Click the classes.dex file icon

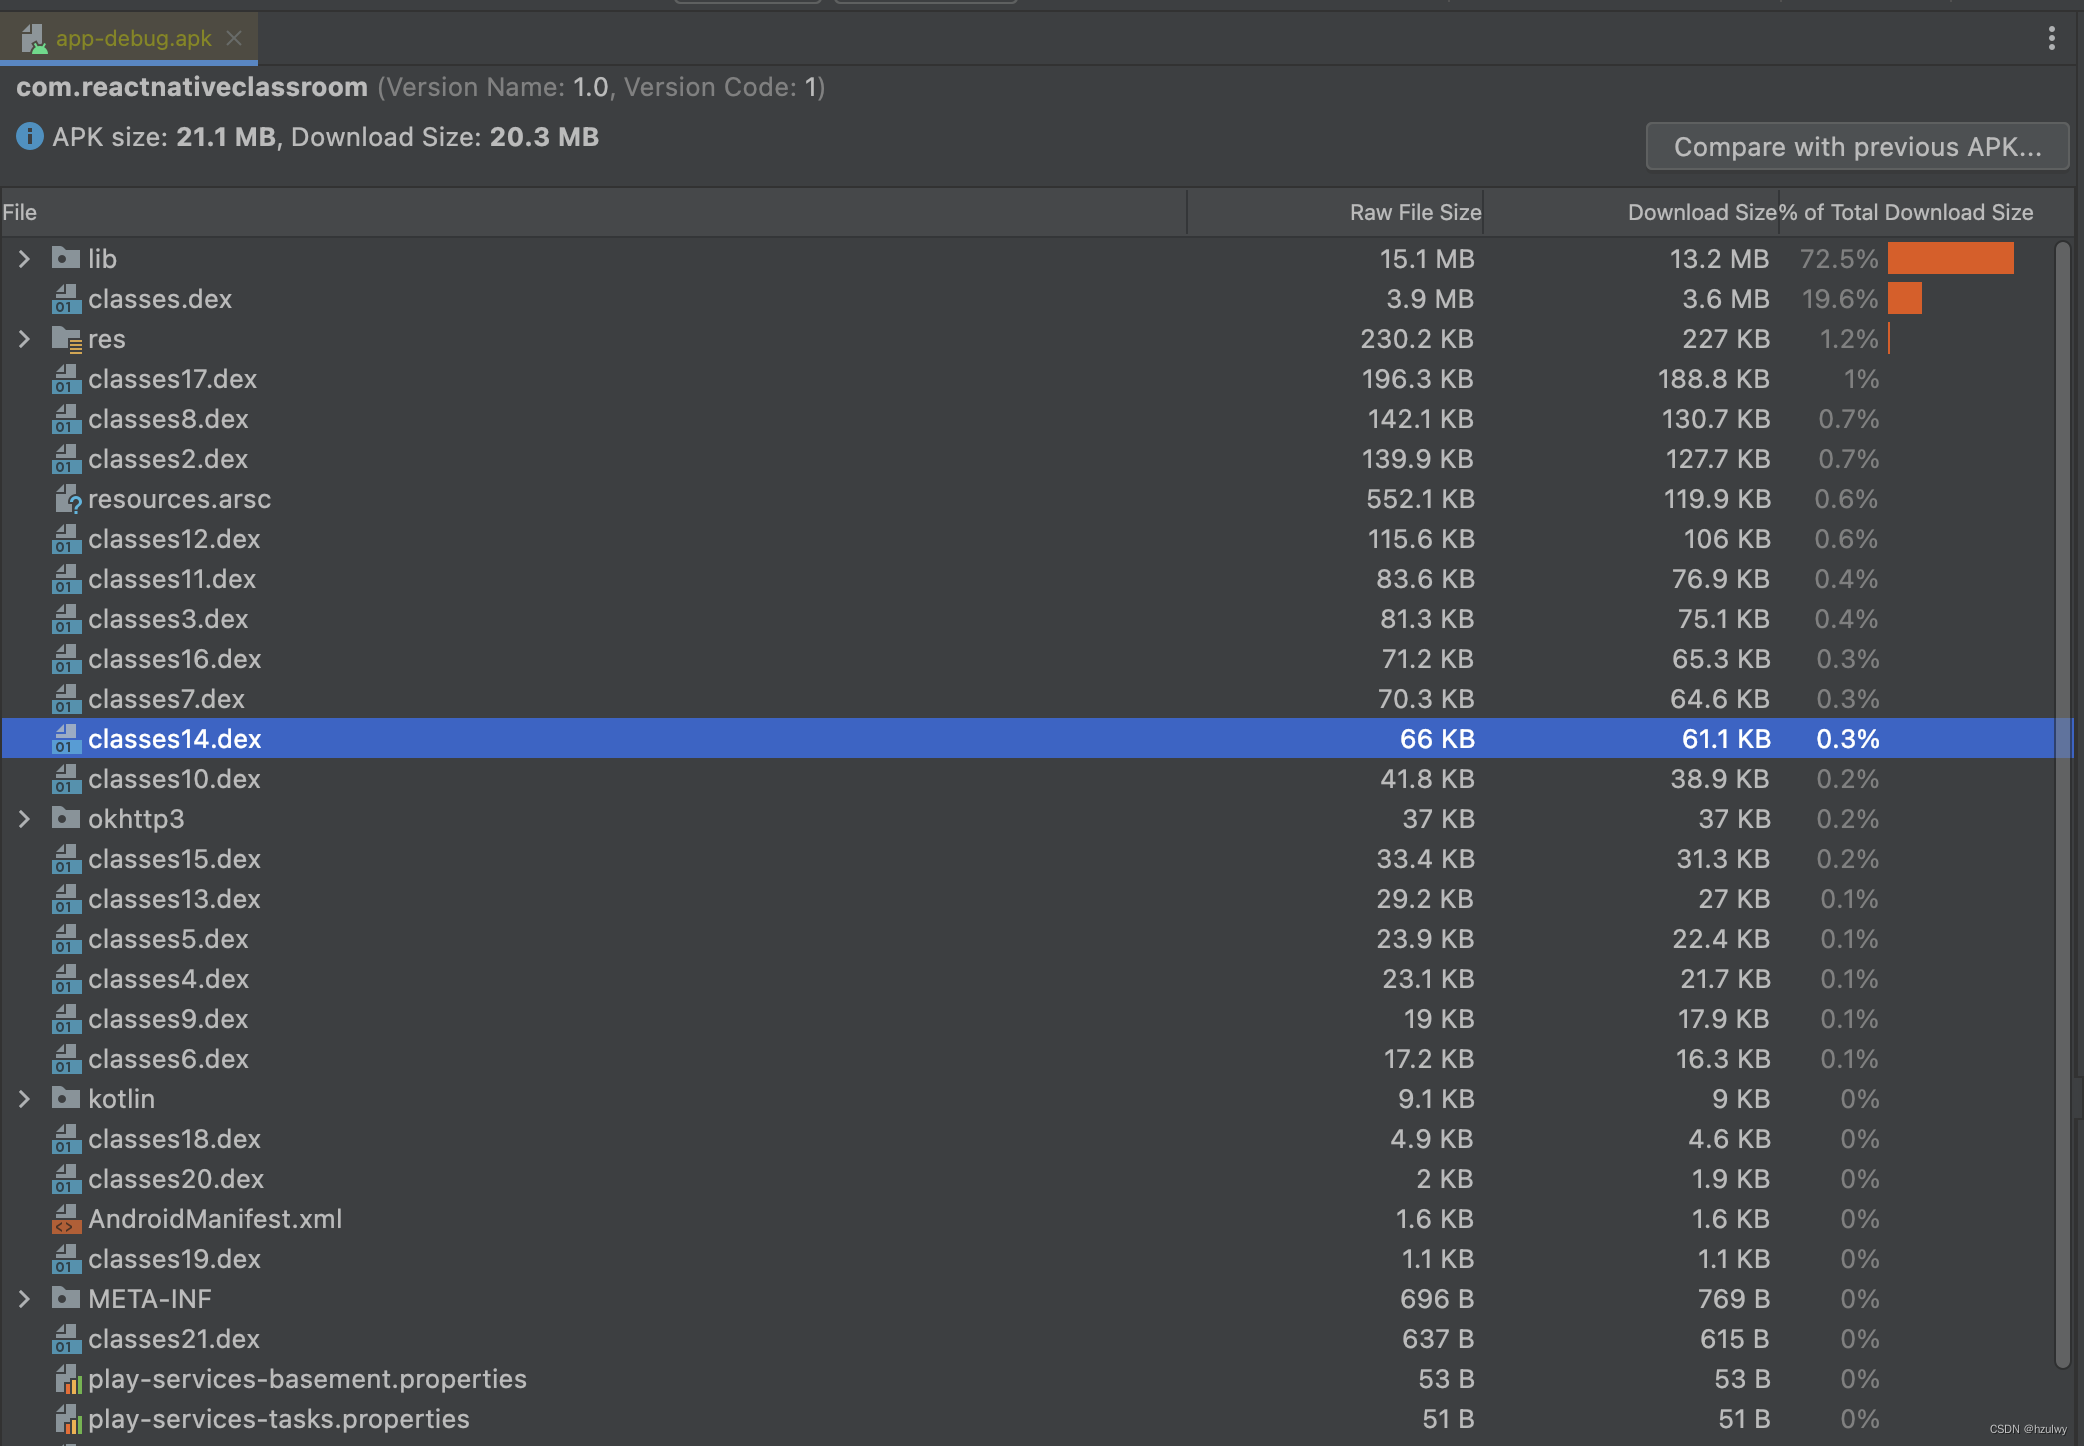point(66,298)
